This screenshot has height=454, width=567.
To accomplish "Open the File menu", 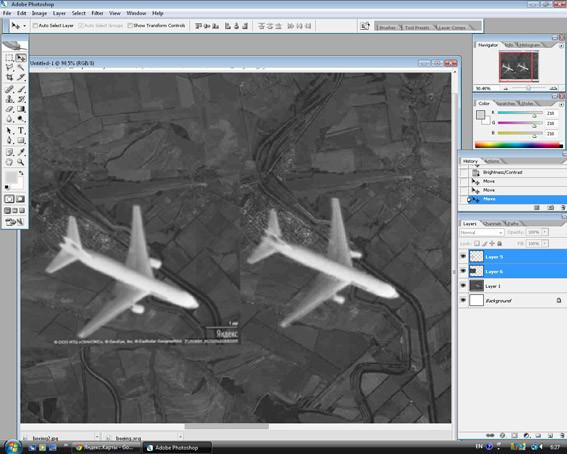I will click(x=7, y=13).
